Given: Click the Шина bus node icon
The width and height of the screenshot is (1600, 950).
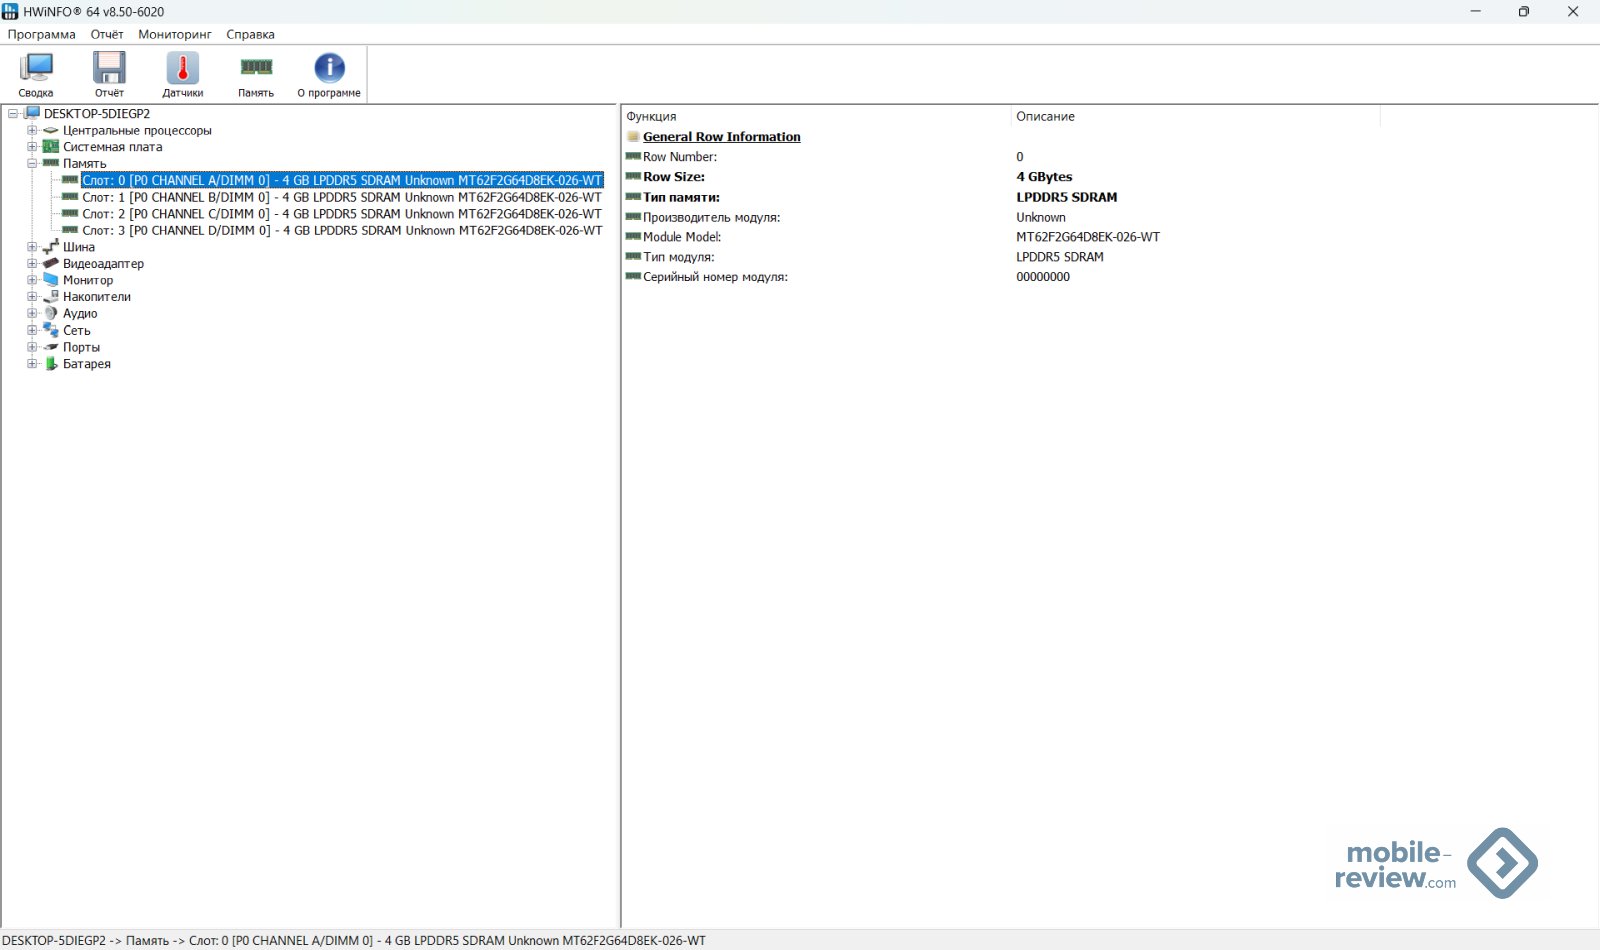Looking at the screenshot, I should pyautogui.click(x=51, y=246).
